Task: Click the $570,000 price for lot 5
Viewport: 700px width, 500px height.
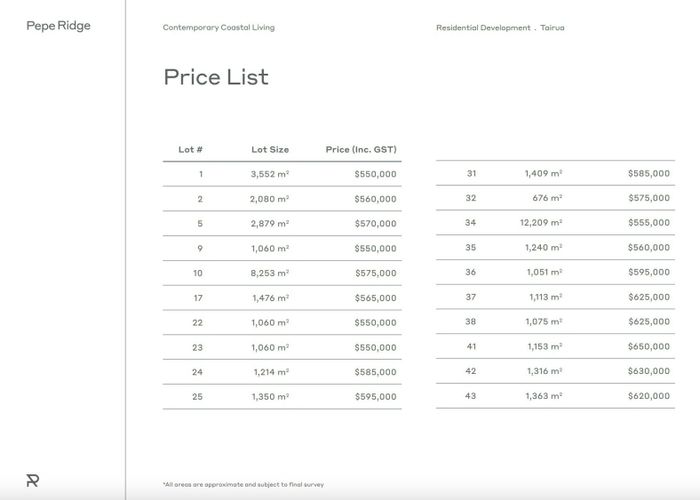Action: point(375,224)
